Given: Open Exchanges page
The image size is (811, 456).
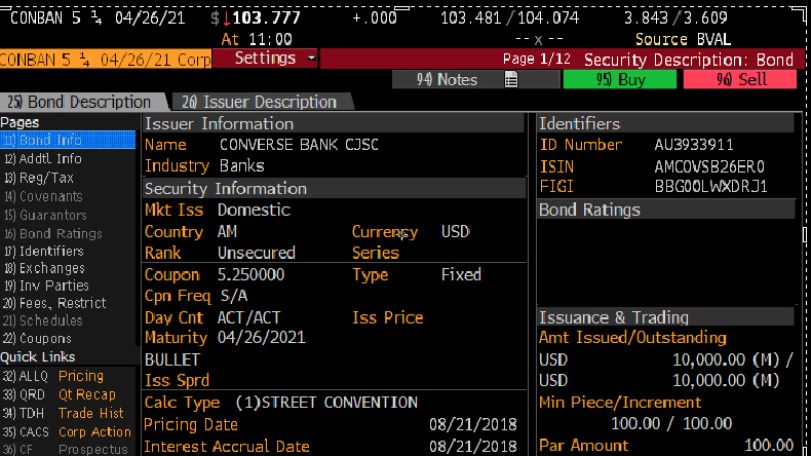Looking at the screenshot, I should [44, 268].
